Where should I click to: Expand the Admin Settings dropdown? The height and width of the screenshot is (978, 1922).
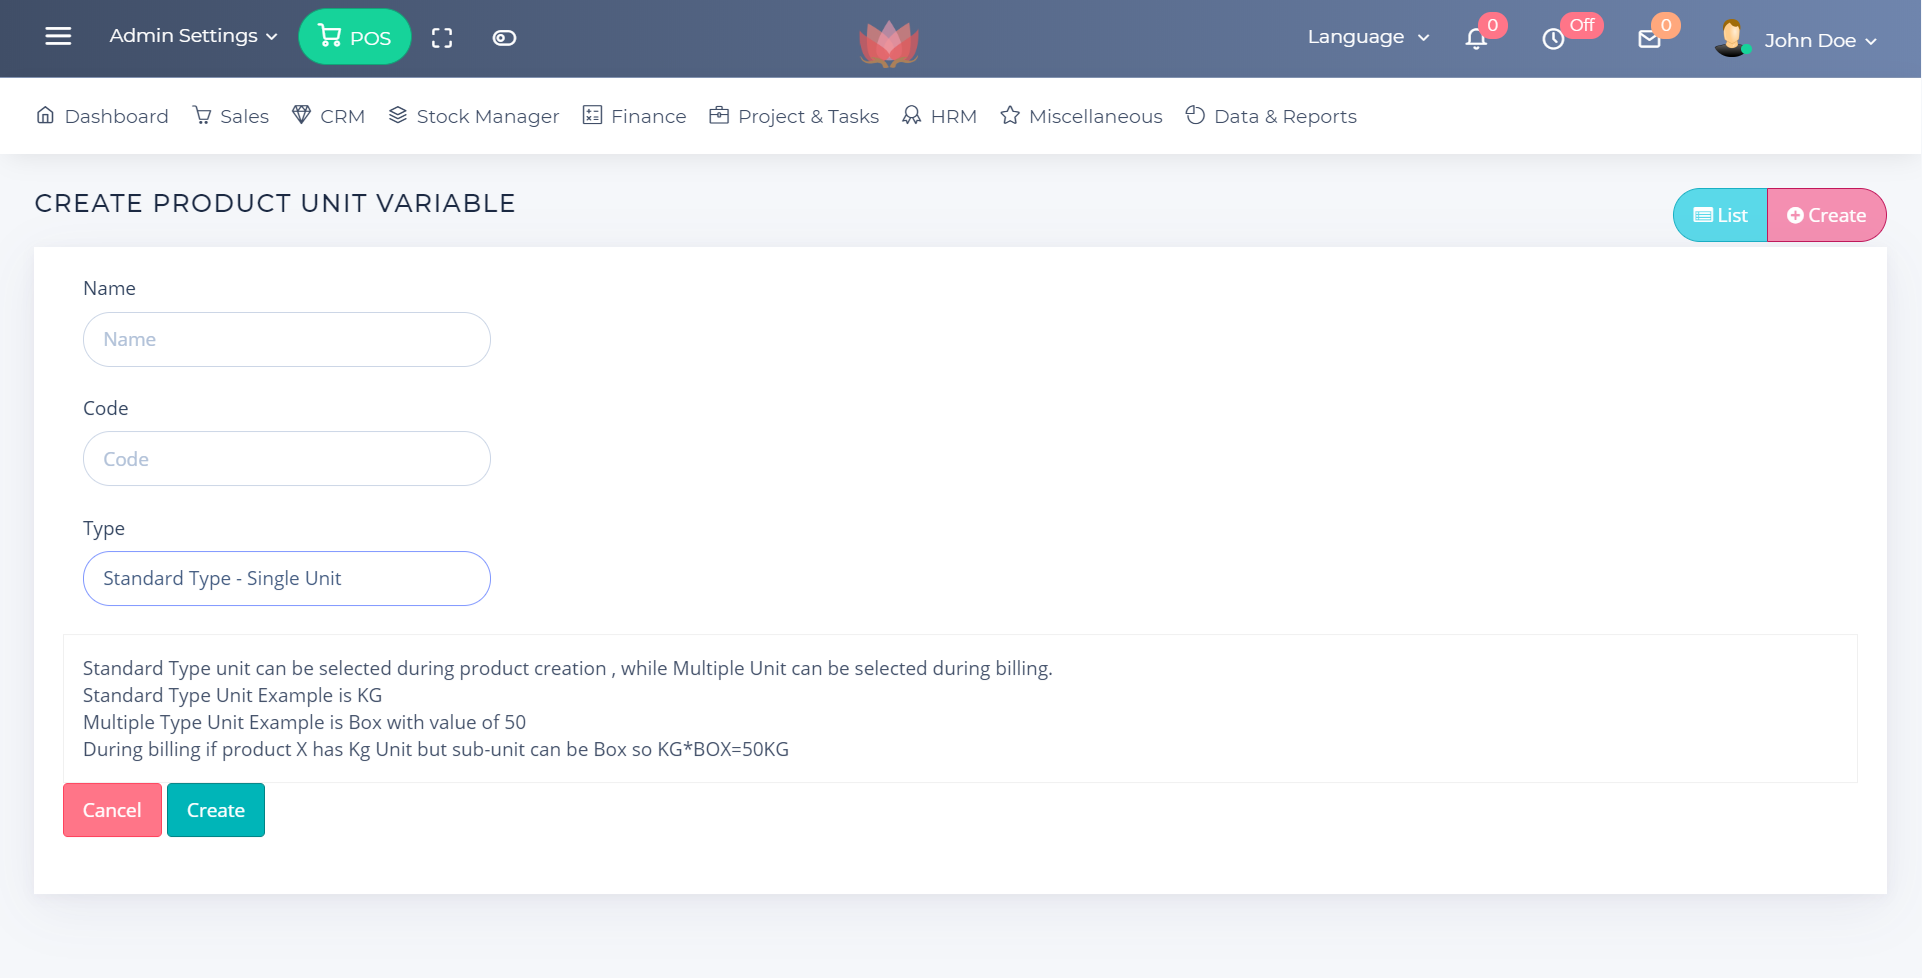(x=193, y=36)
